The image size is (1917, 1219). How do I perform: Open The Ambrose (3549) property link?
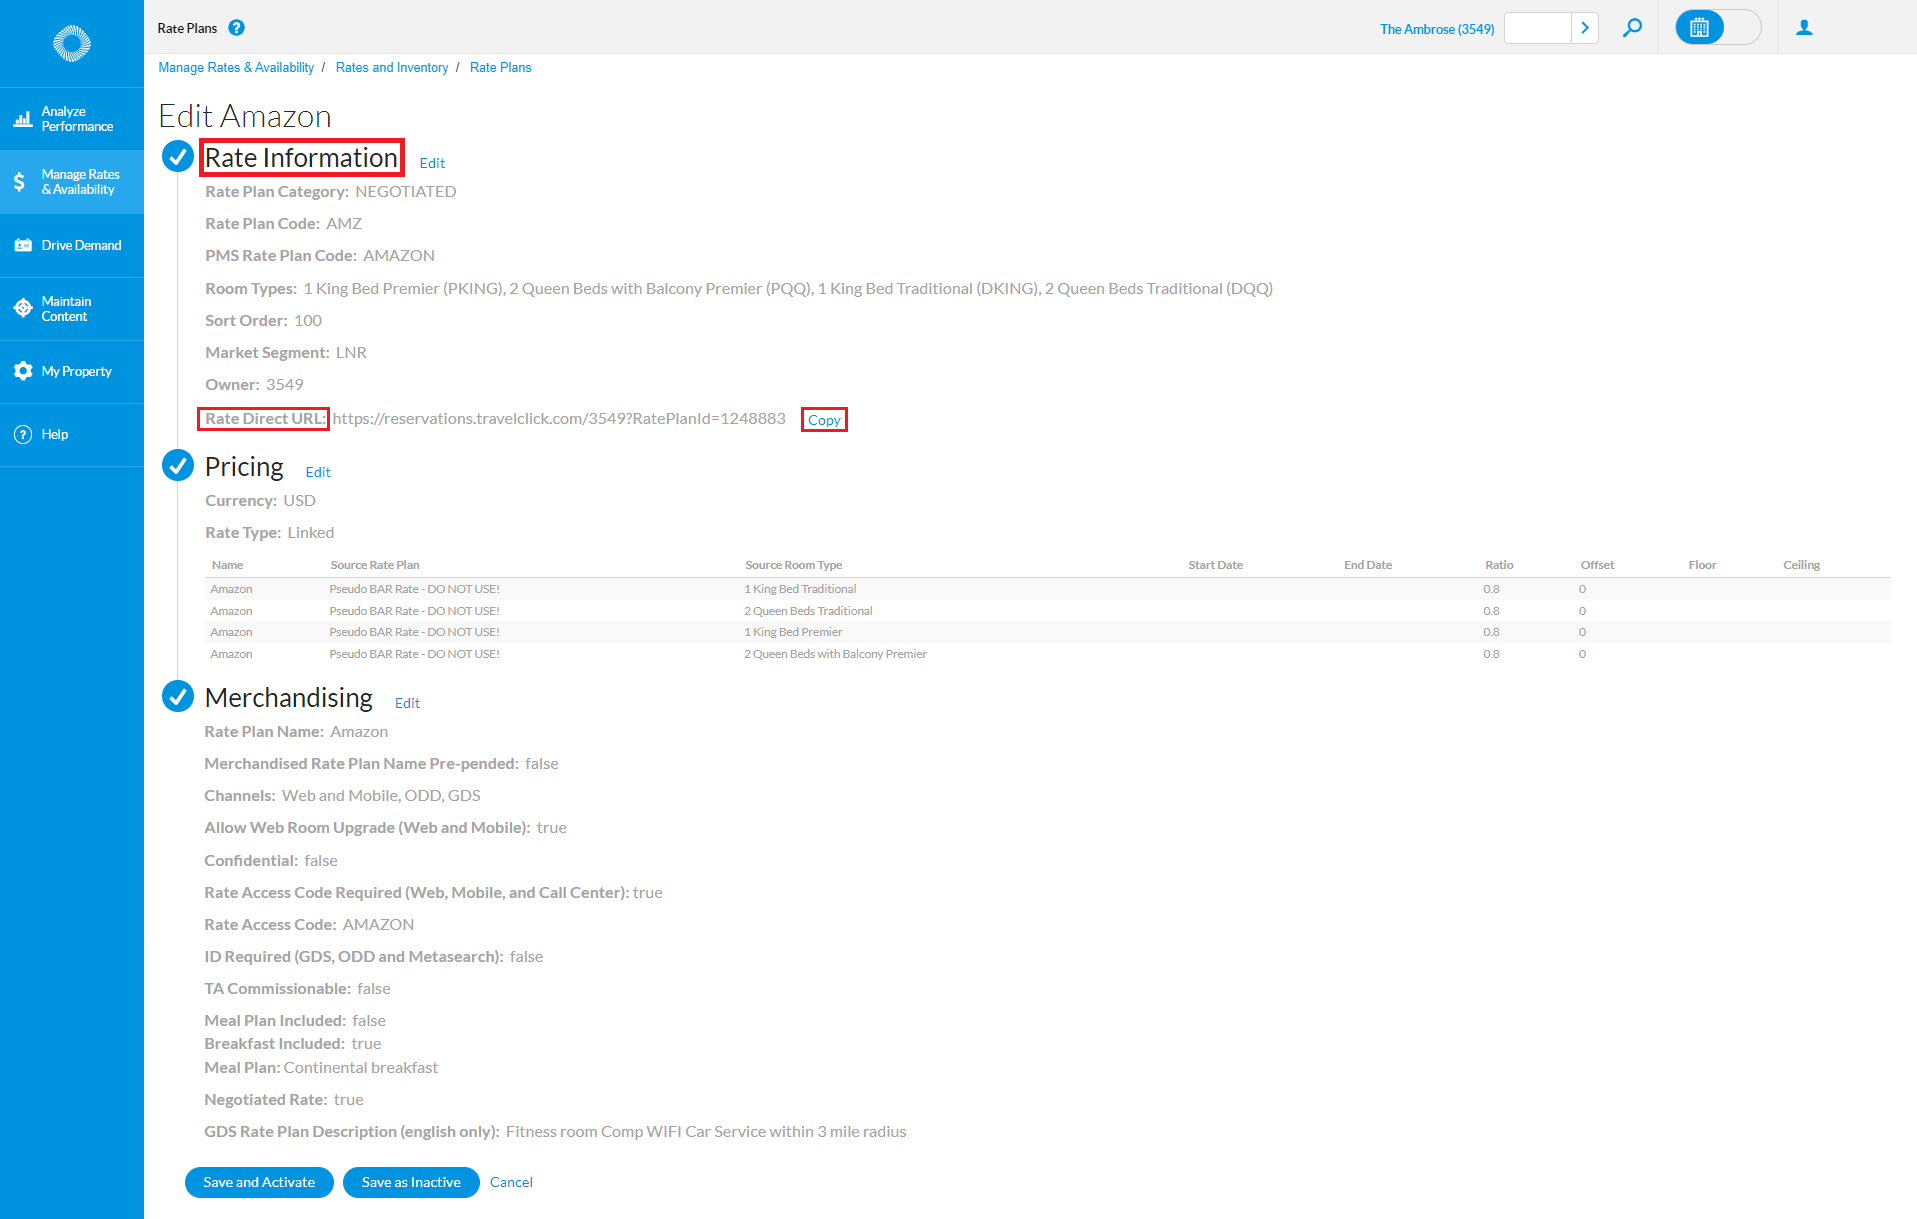coord(1437,29)
